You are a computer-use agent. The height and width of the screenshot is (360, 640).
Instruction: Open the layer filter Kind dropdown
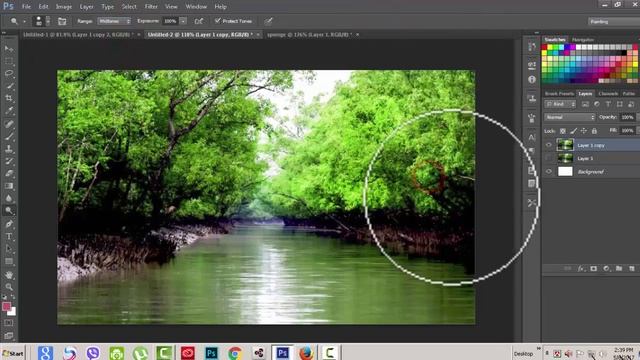point(560,104)
